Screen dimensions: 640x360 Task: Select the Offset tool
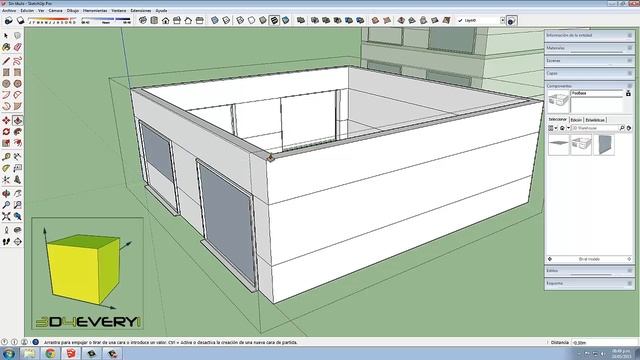coord(18,143)
